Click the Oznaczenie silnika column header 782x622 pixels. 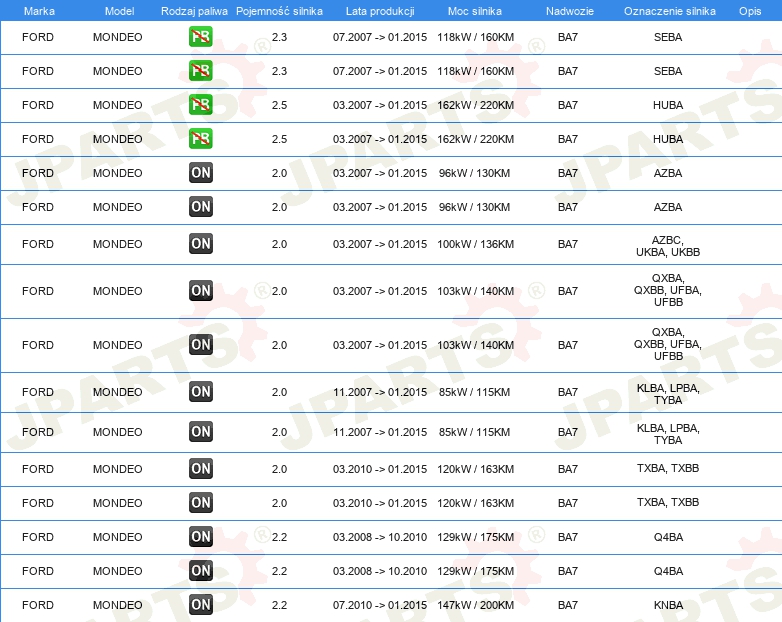click(670, 11)
